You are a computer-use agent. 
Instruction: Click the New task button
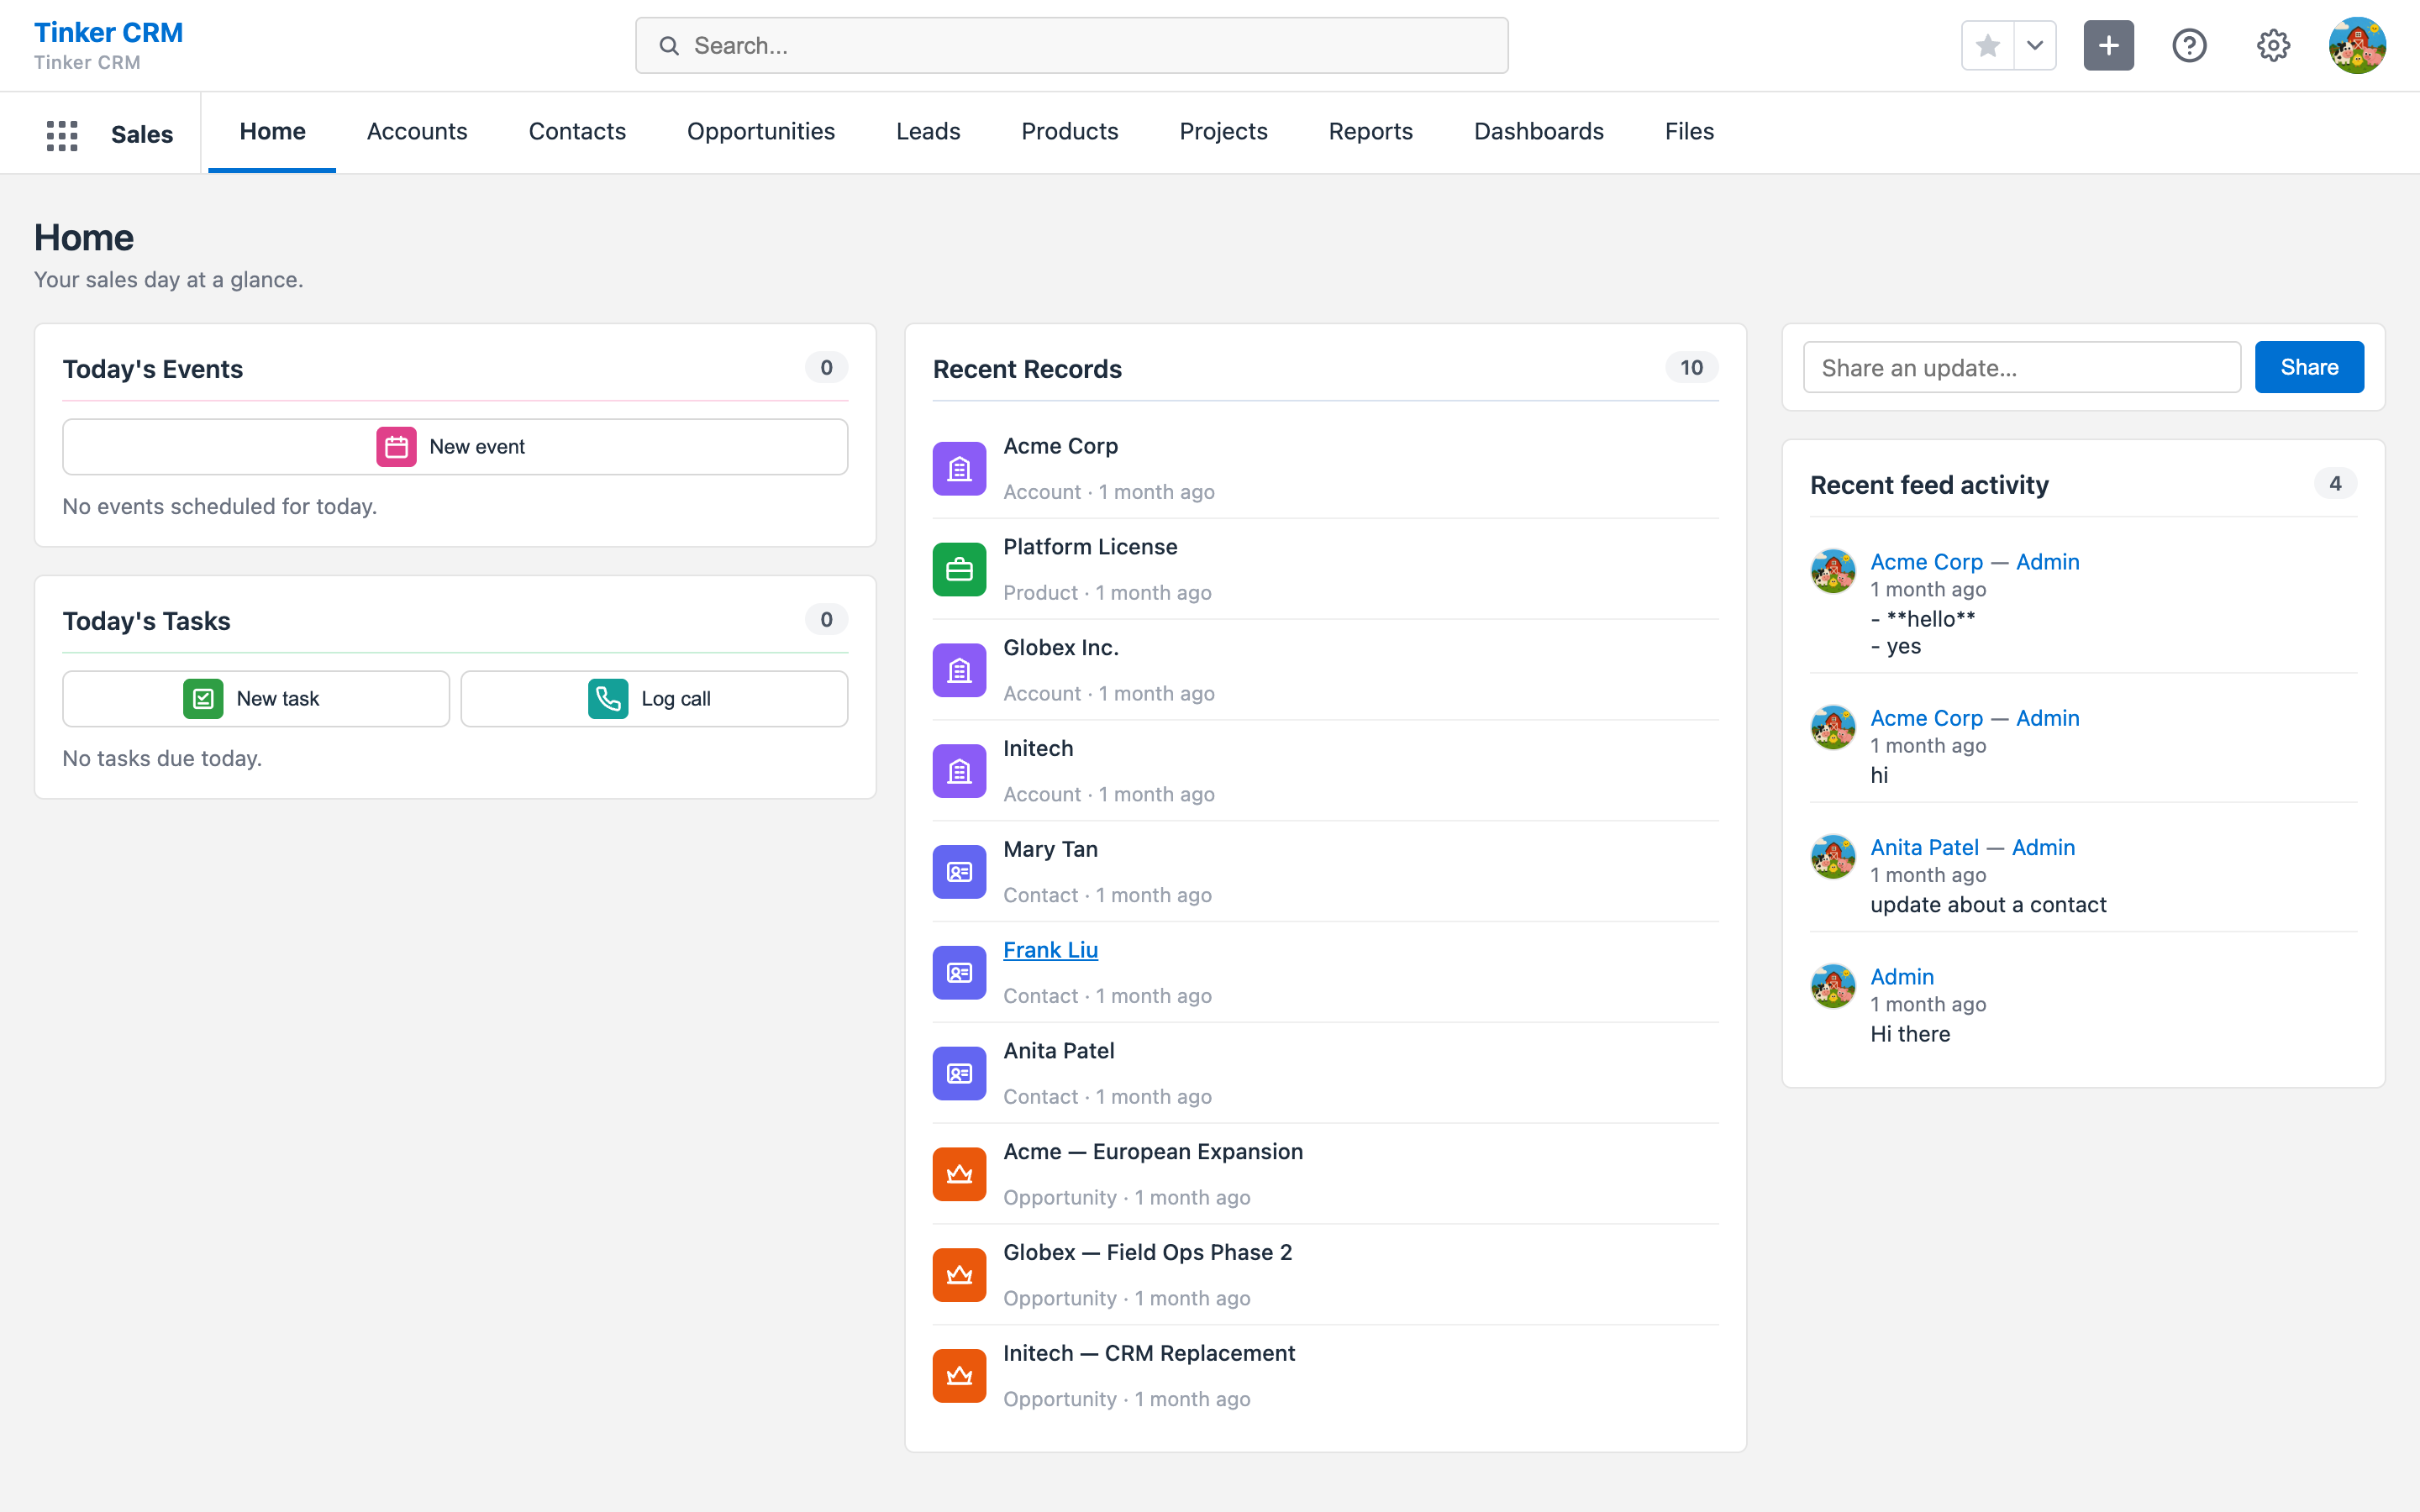[256, 699]
